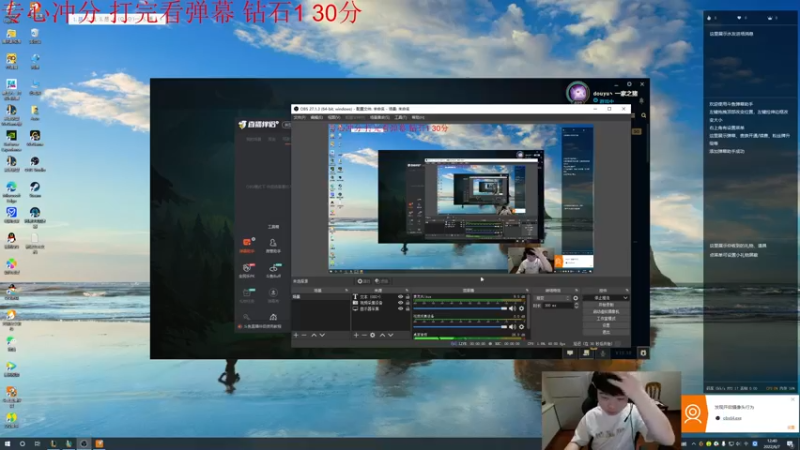800x450 pixels.
Task: Click the microphone icon at Douyu window bottom
Action: click(603, 353)
